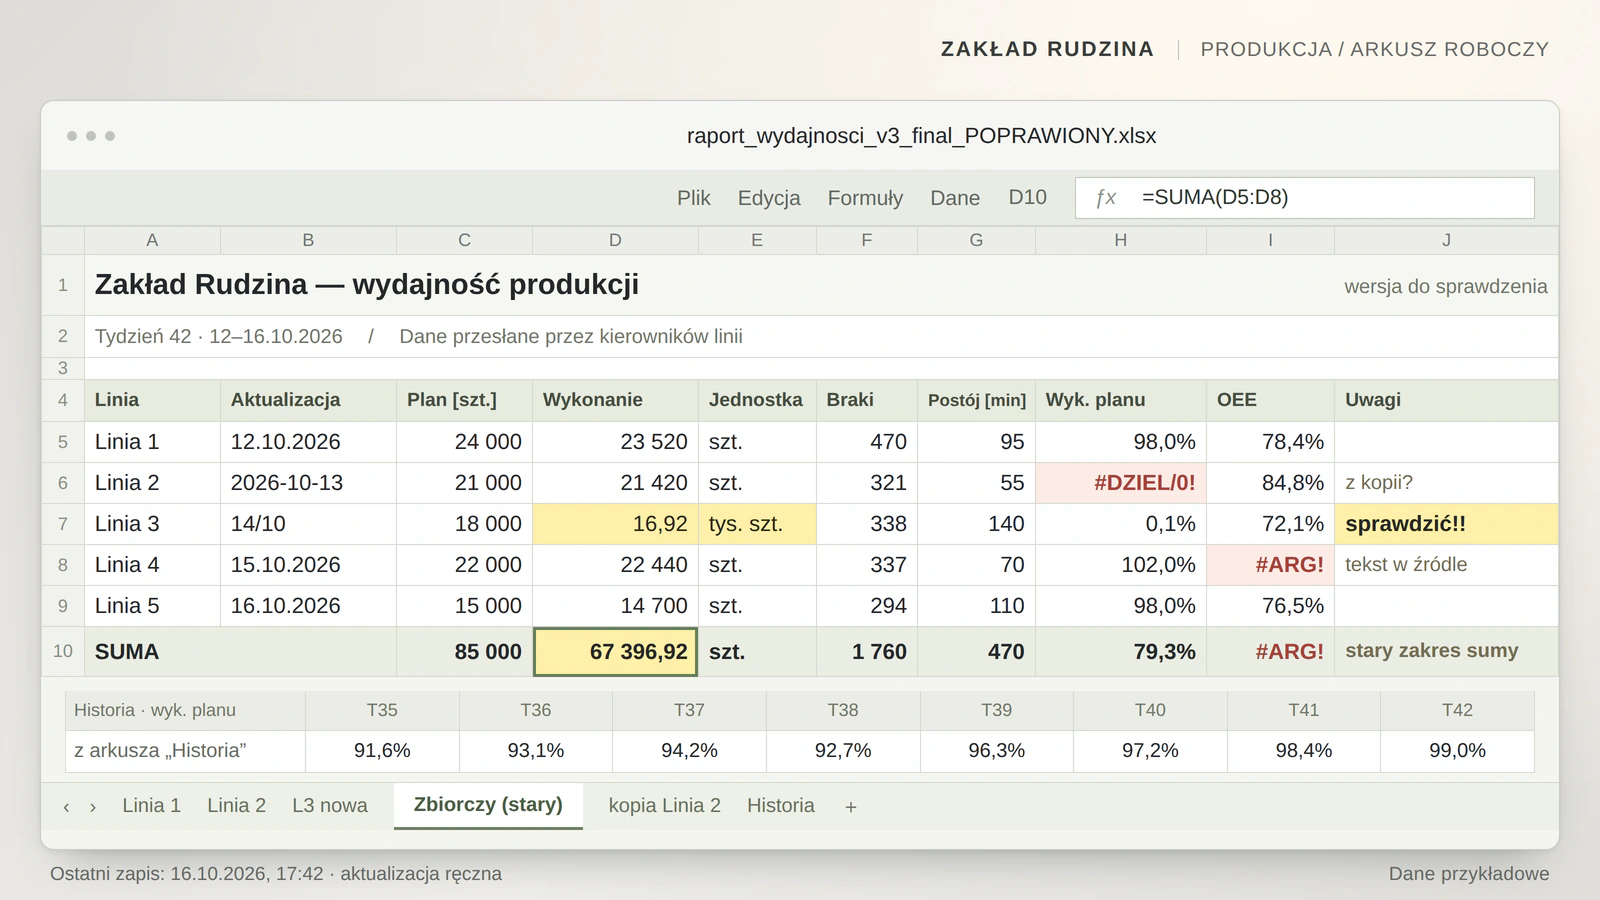Screen dimensions: 1600x900
Task: Select row 10 header
Action: click(x=63, y=651)
